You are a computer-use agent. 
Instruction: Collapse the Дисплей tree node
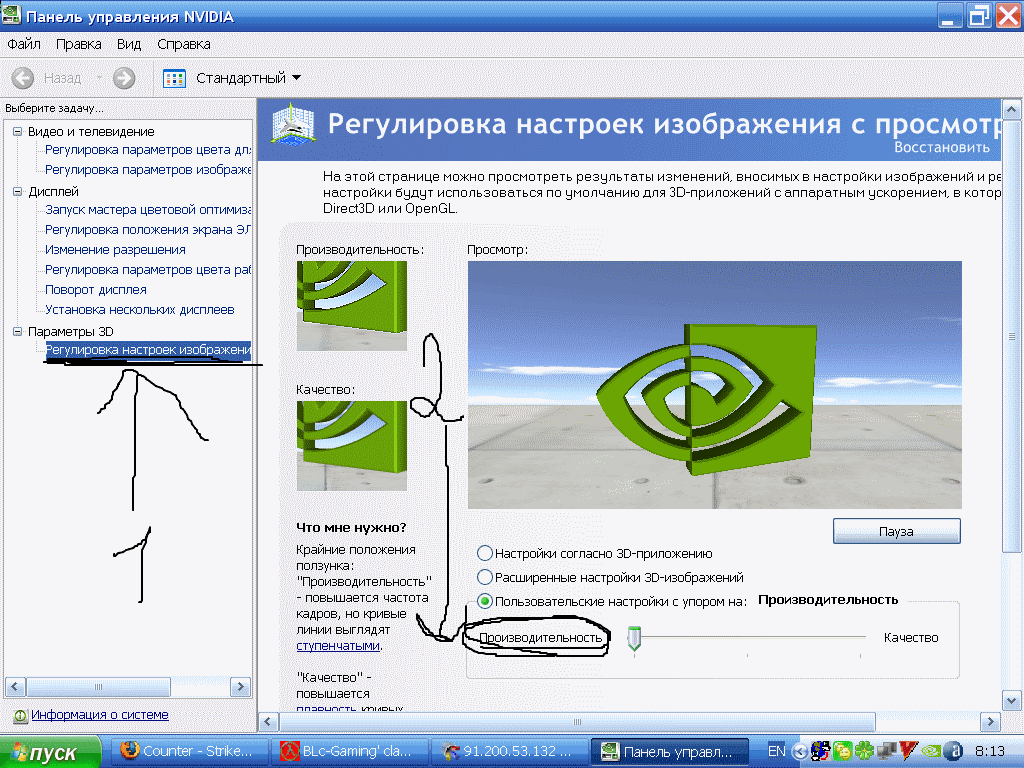(x=18, y=191)
